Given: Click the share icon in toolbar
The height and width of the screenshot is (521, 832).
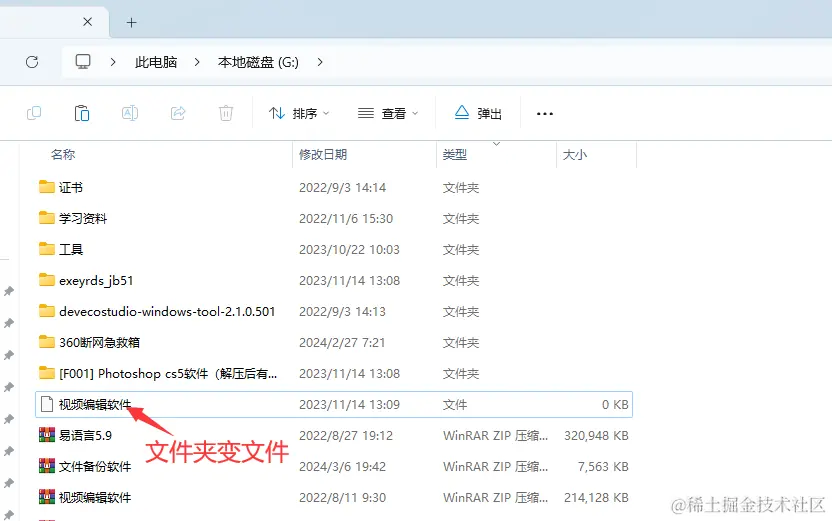Looking at the screenshot, I should click(x=178, y=113).
